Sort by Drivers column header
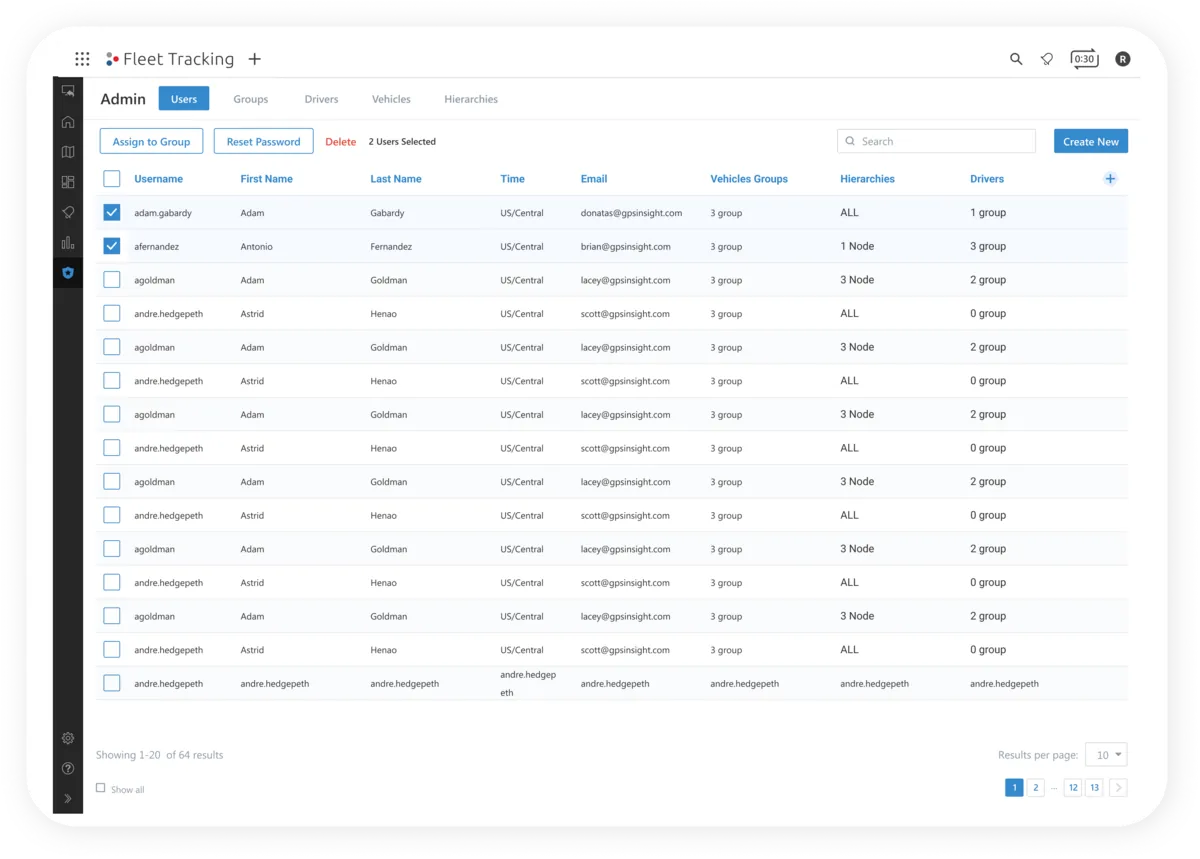Image resolution: width=1200 pixels, height=859 pixels. (x=987, y=179)
